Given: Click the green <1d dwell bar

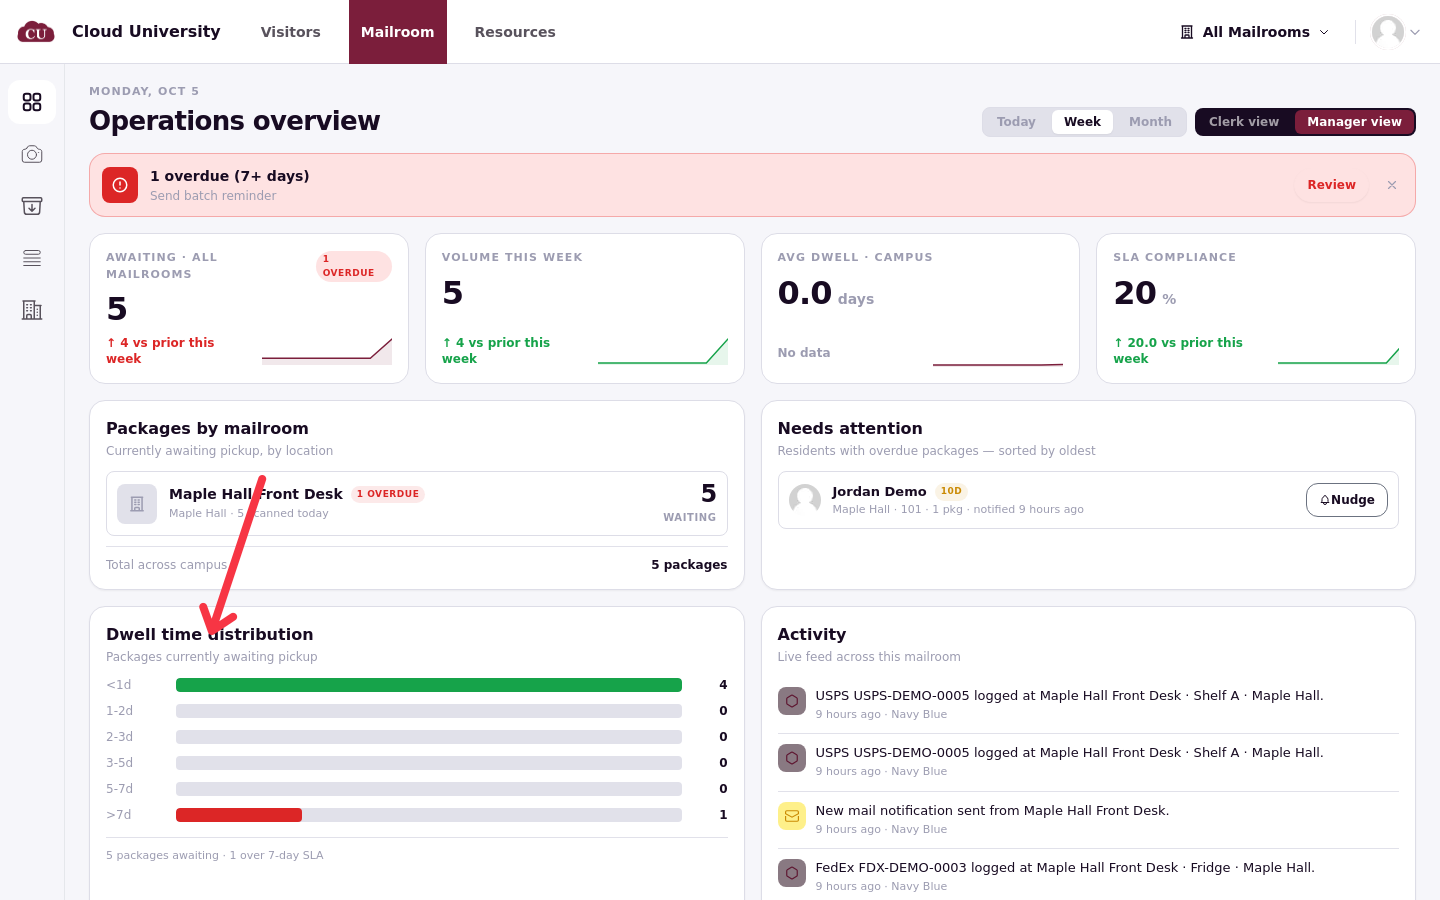Looking at the screenshot, I should [429, 685].
